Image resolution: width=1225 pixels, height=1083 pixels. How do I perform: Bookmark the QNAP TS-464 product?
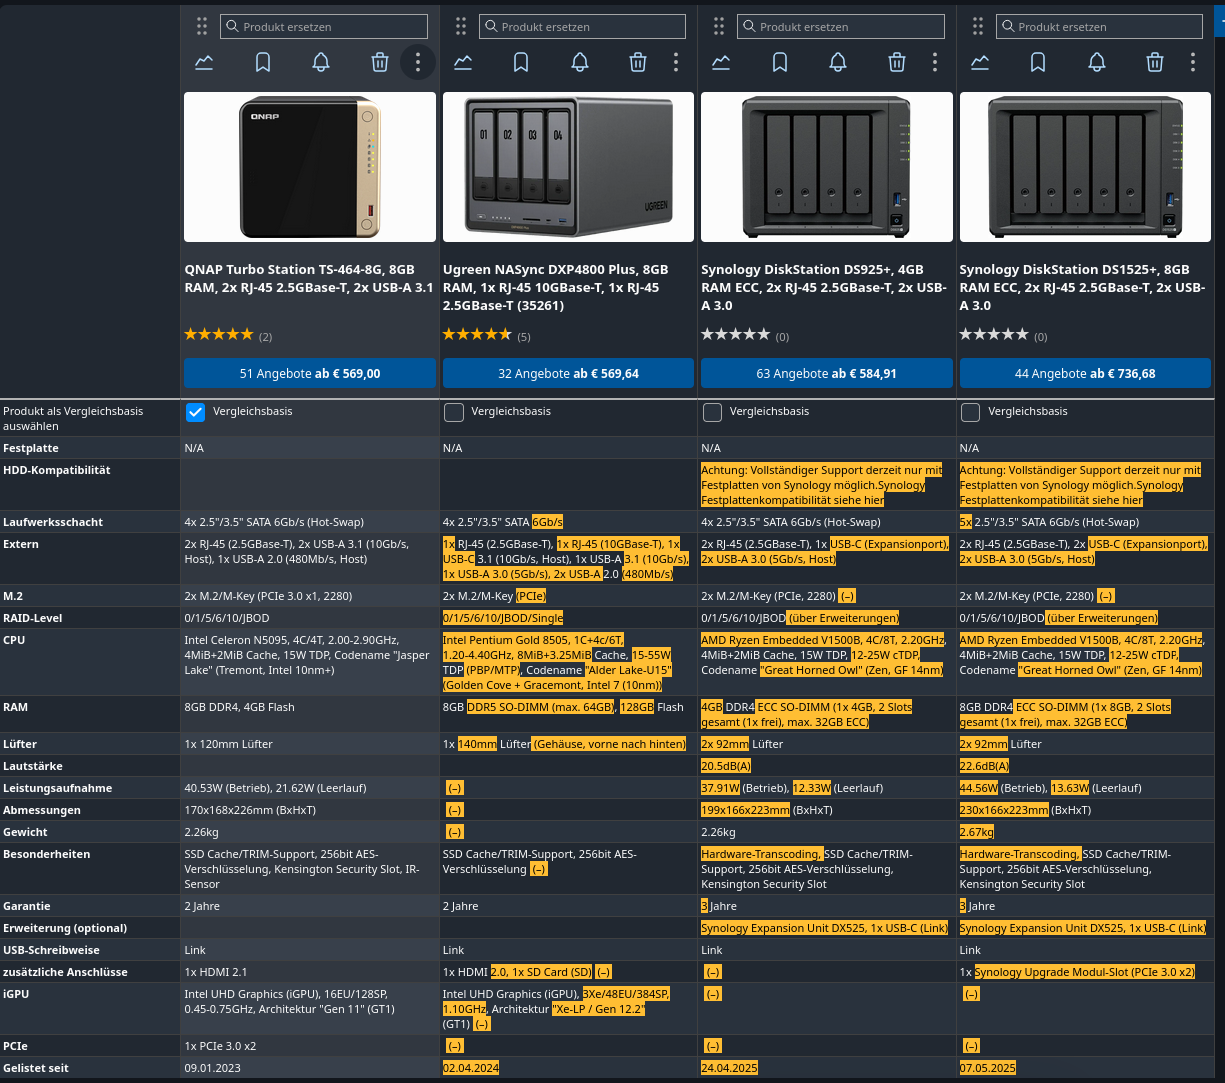pos(263,62)
